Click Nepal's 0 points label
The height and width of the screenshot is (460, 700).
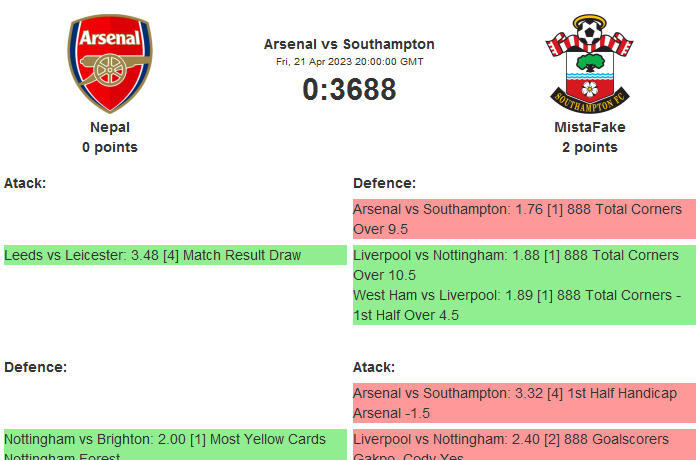[110, 147]
